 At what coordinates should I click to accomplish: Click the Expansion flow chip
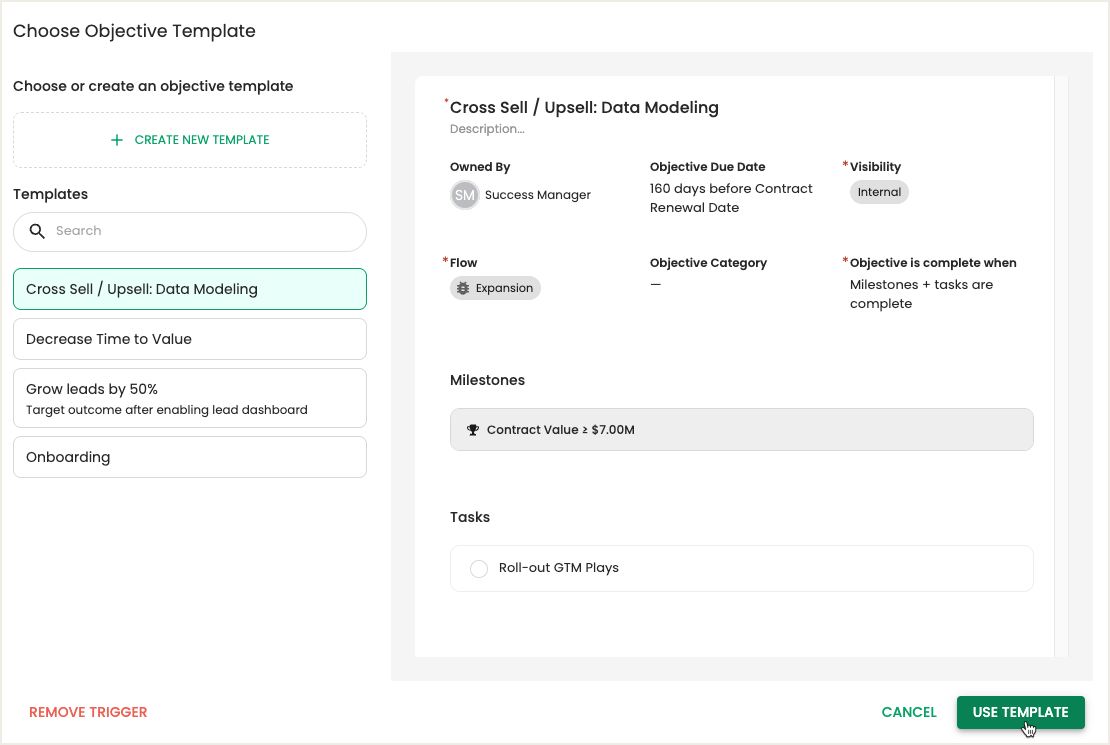click(x=495, y=288)
